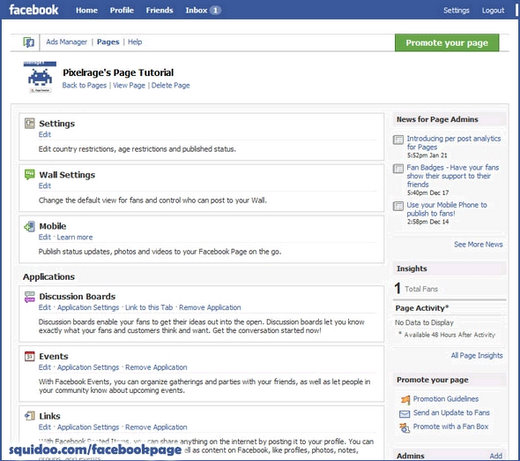Open 'Introducing per post analytics for Pages' news
Screen dimensions: 520x461
[453, 143]
